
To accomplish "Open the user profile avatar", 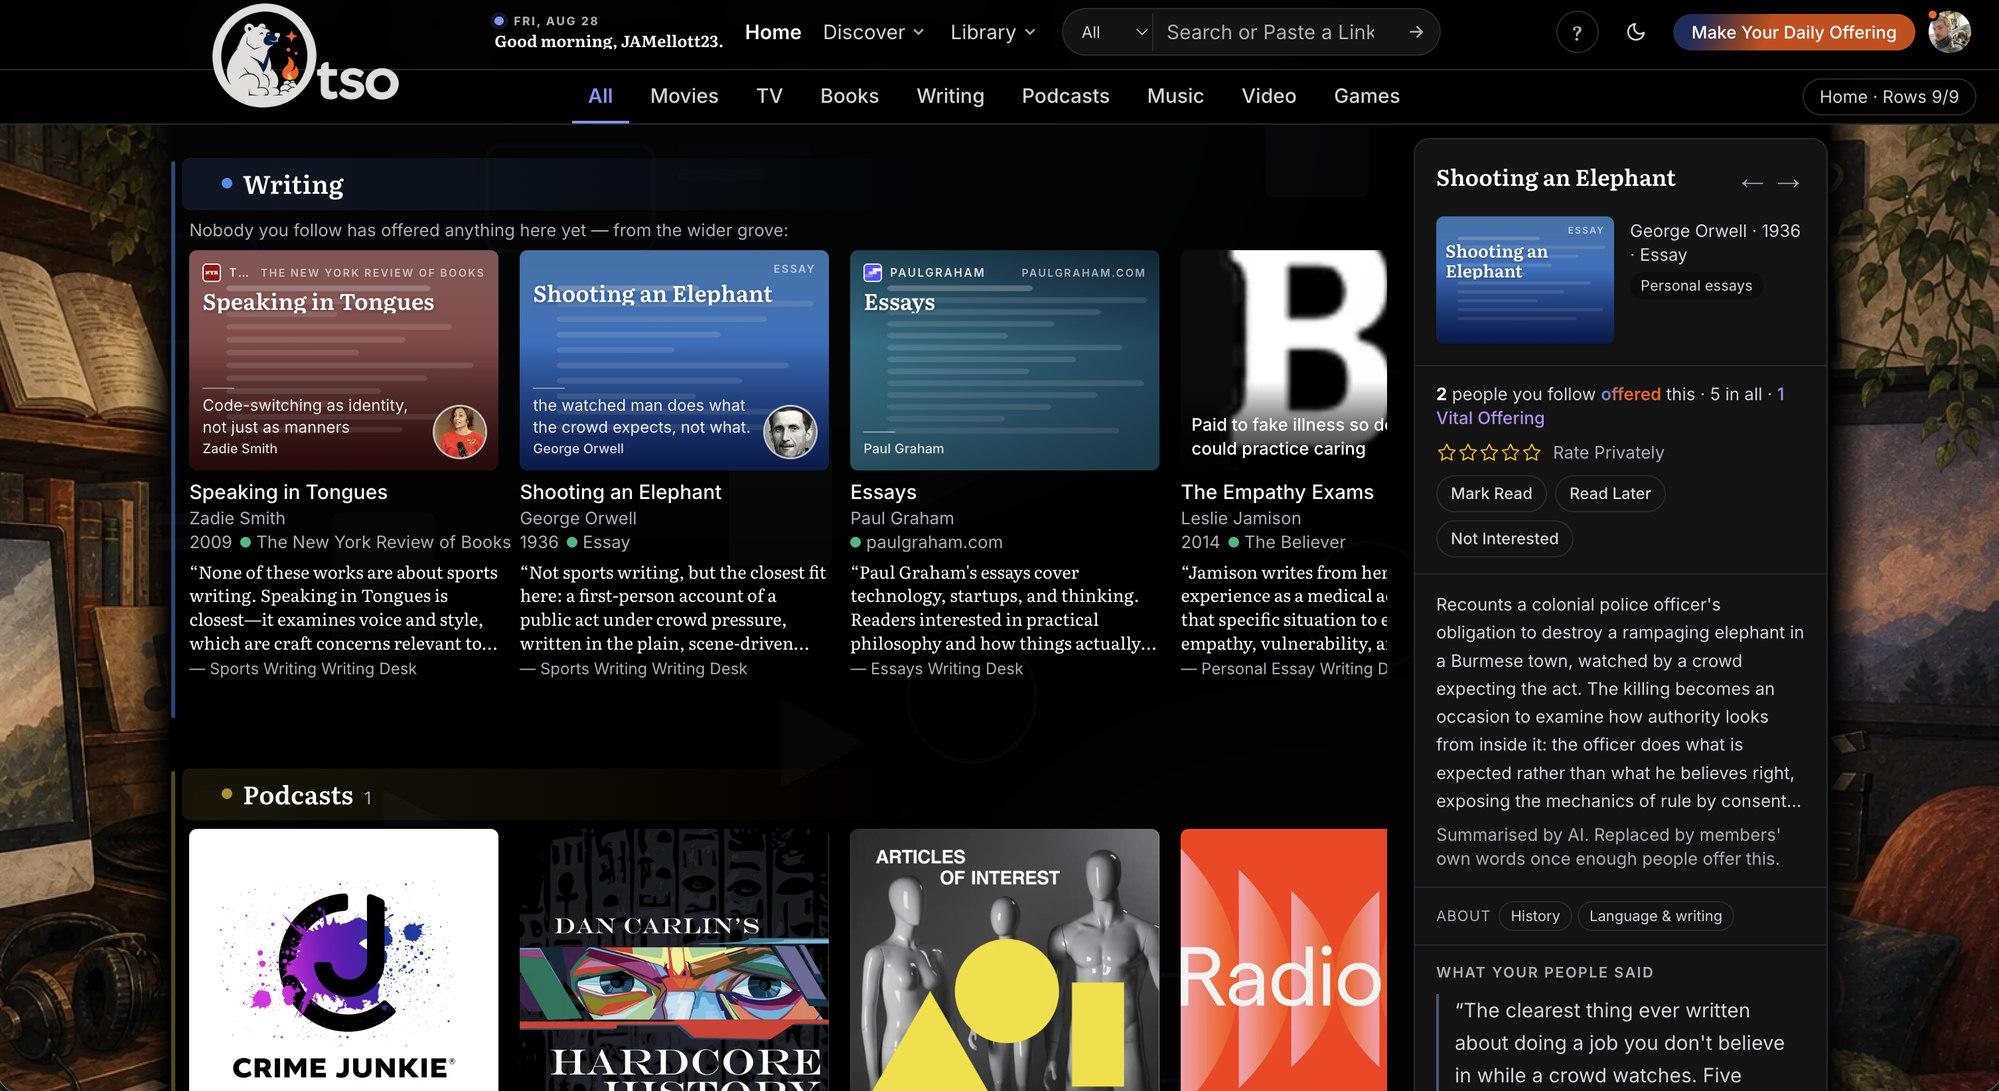I will point(1949,32).
